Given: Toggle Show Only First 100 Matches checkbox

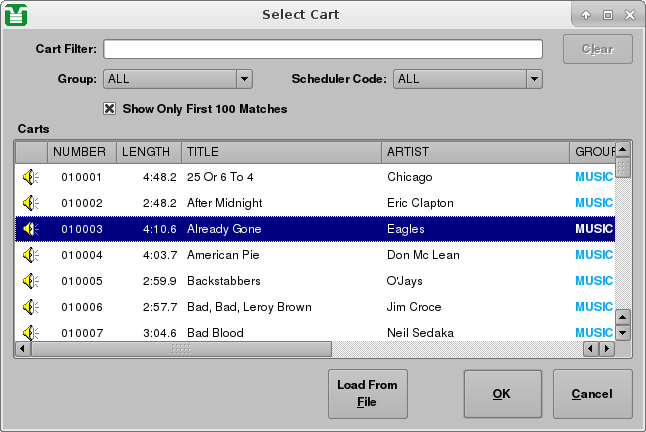Looking at the screenshot, I should pos(110,108).
